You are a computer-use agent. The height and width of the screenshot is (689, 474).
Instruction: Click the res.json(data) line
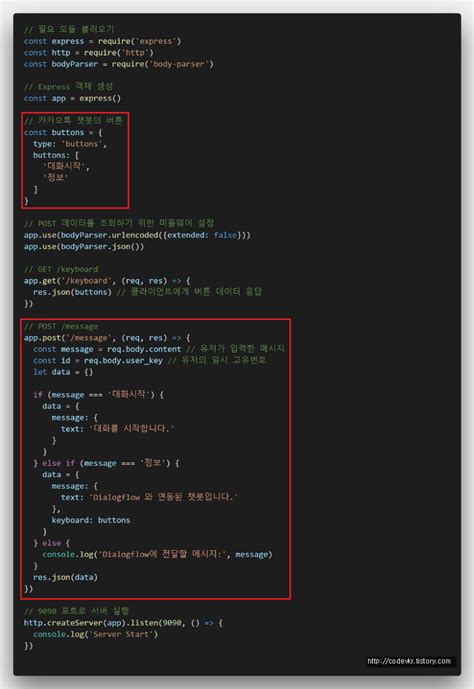(x=65, y=577)
